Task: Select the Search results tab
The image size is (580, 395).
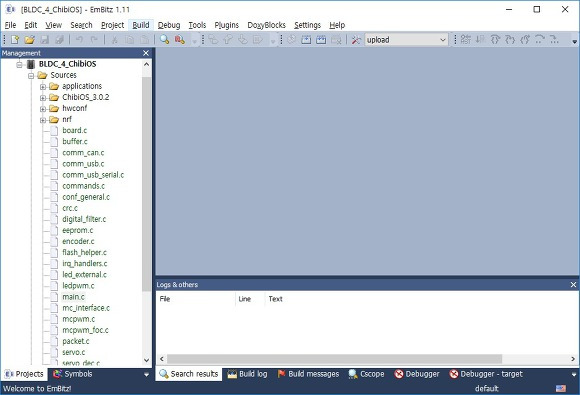Action: pyautogui.click(x=189, y=374)
